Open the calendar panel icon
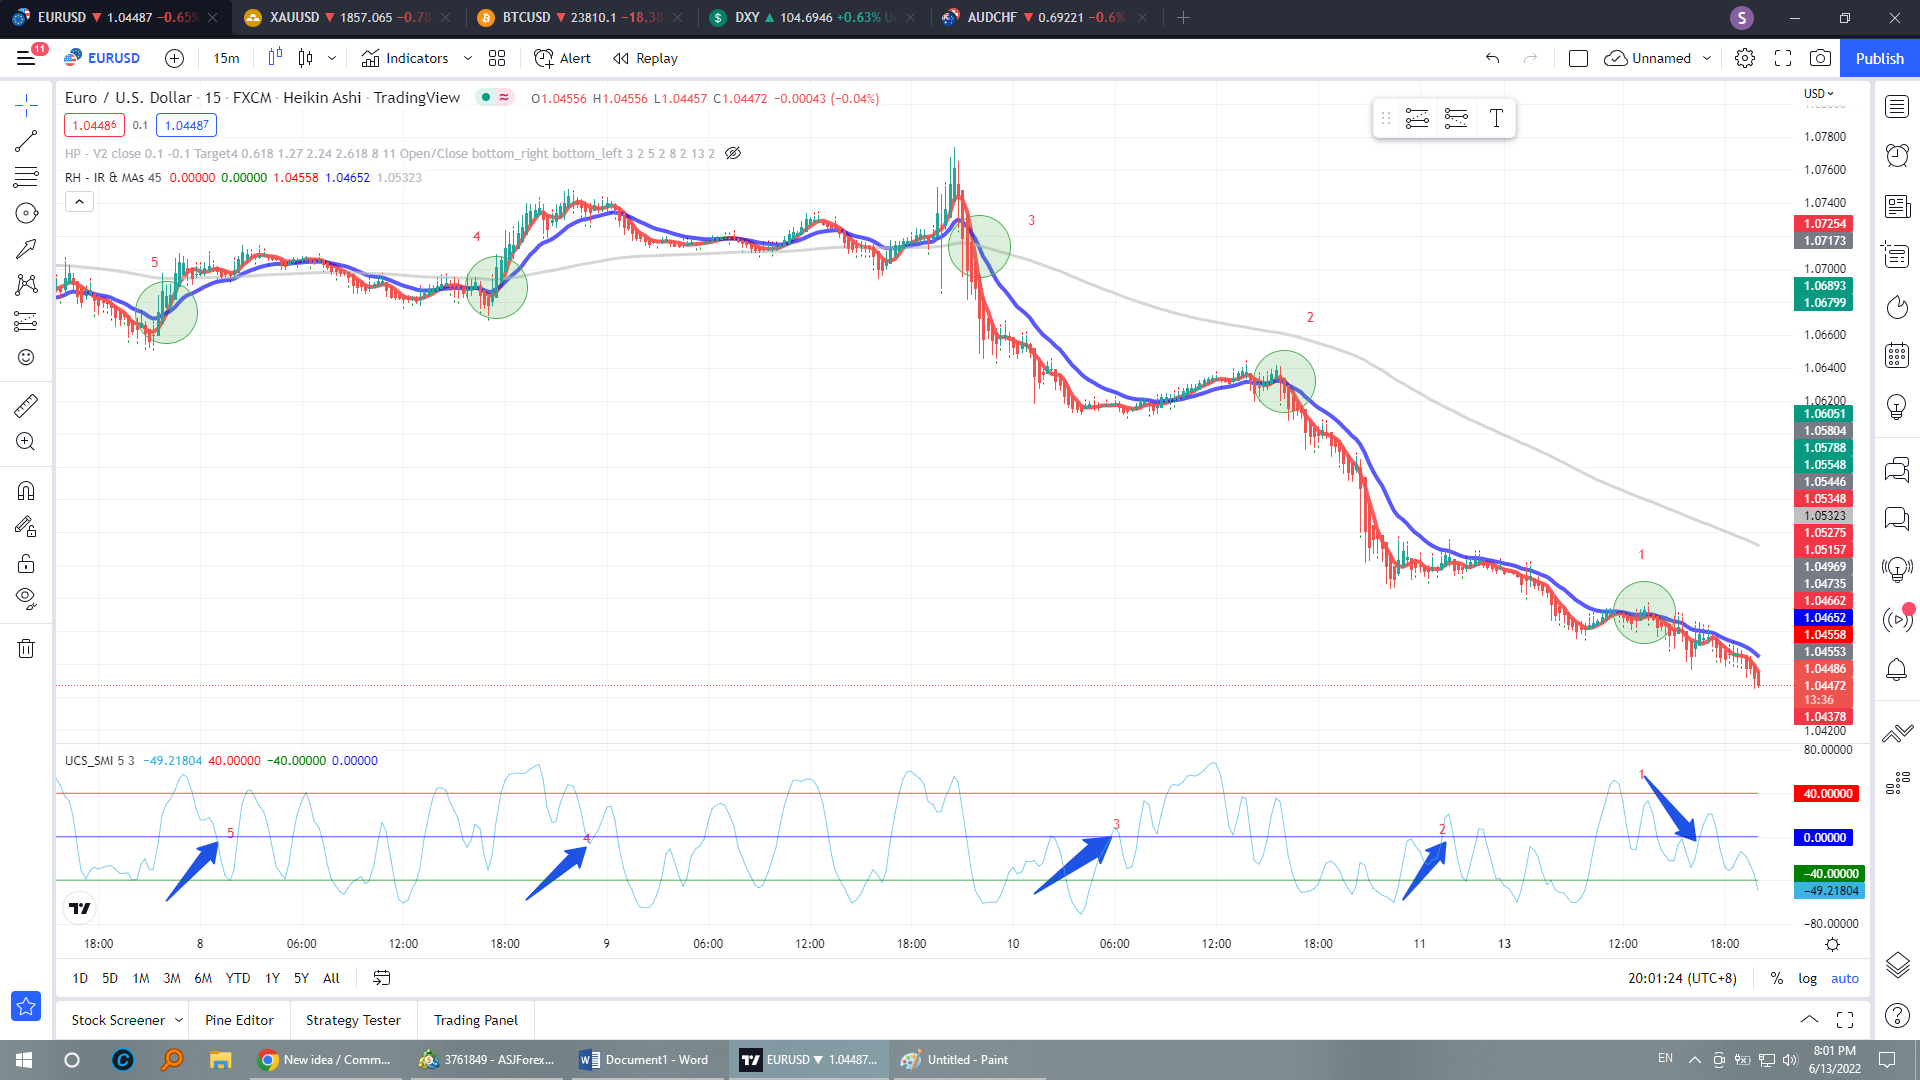Viewport: 1920px width, 1080px height. pyautogui.click(x=1897, y=355)
